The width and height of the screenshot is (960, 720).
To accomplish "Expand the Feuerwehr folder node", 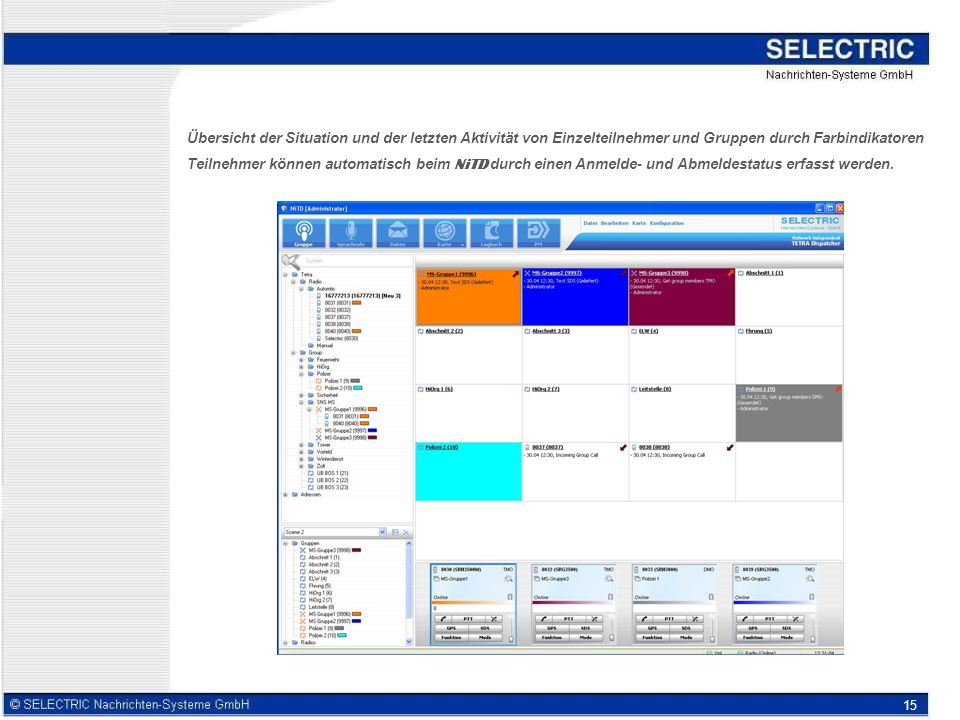I will (301, 360).
